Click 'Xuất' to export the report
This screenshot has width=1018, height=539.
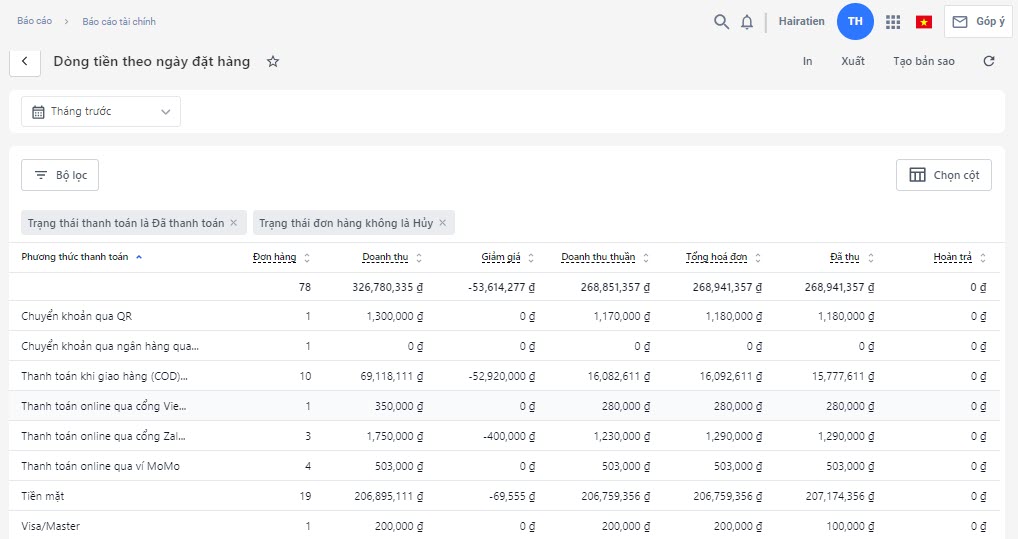[853, 62]
